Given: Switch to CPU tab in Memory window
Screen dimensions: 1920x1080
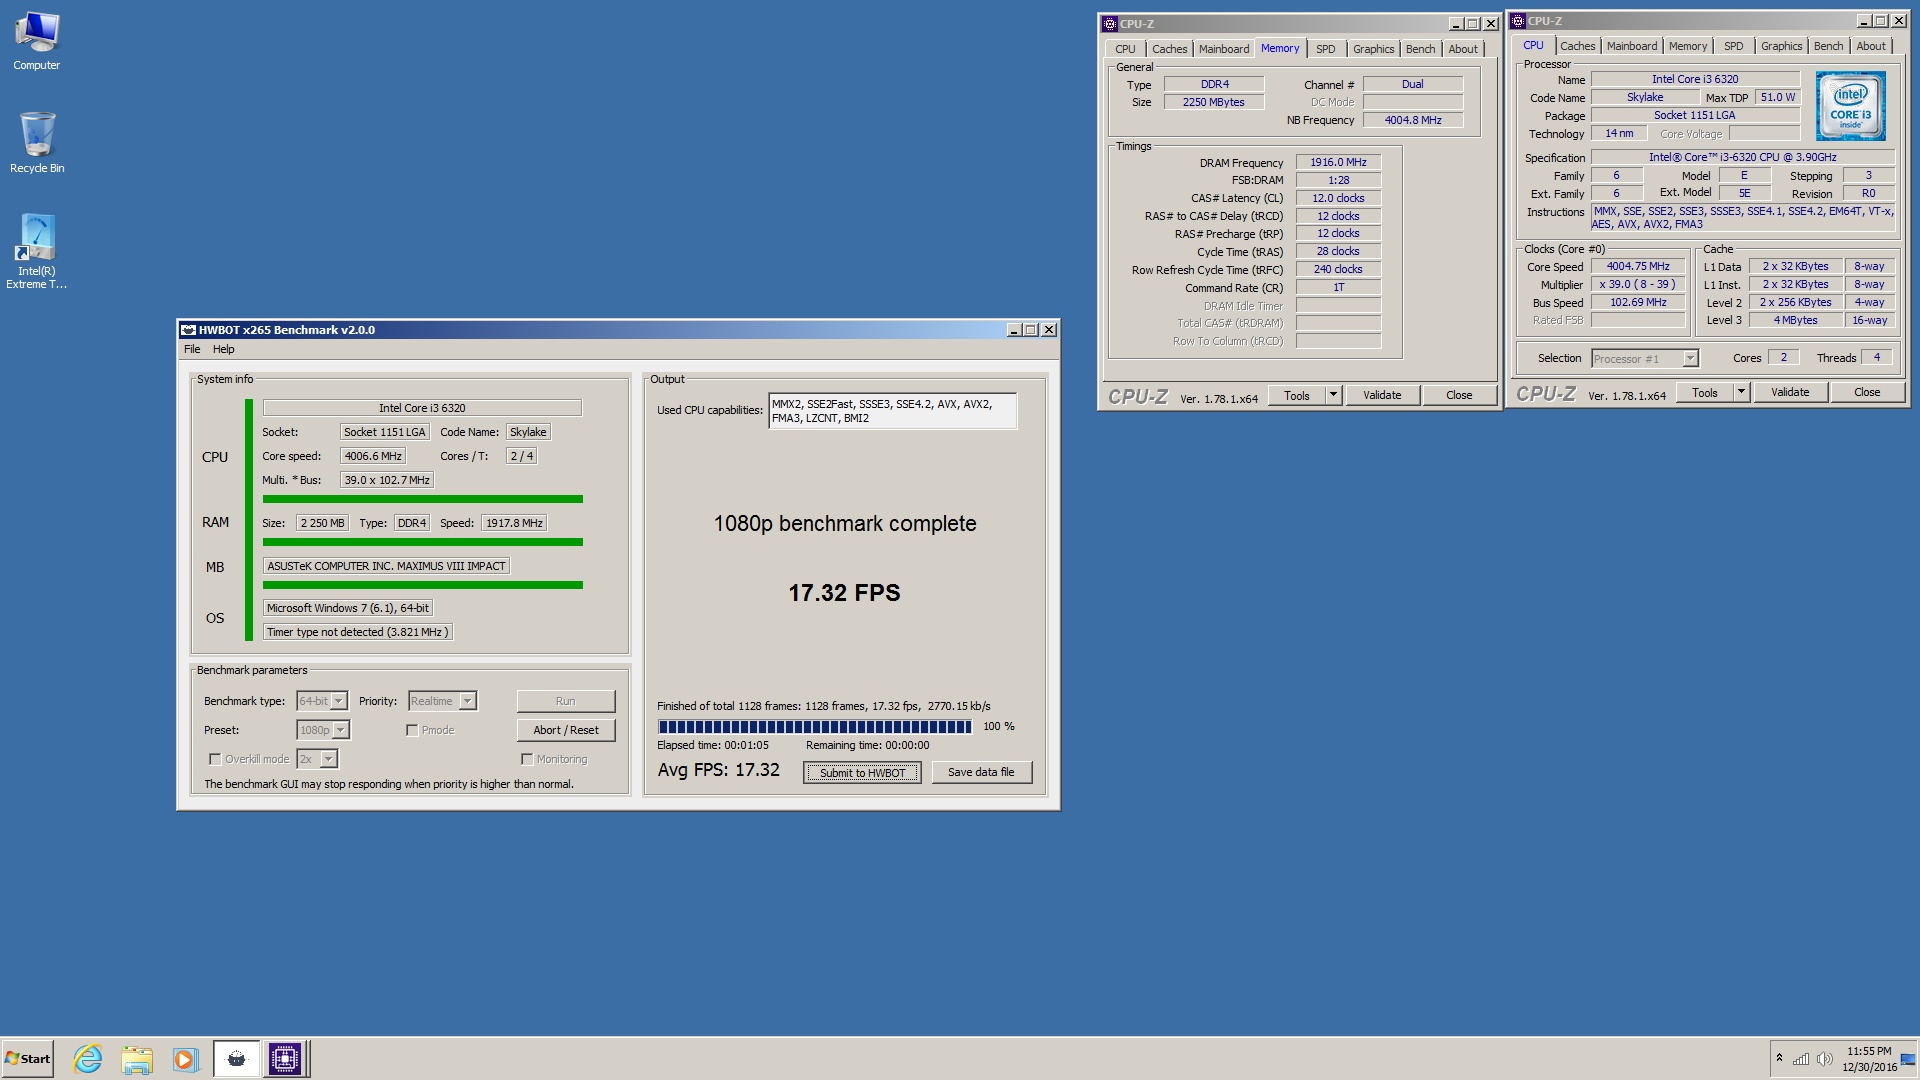Looking at the screenshot, I should click(x=1125, y=49).
